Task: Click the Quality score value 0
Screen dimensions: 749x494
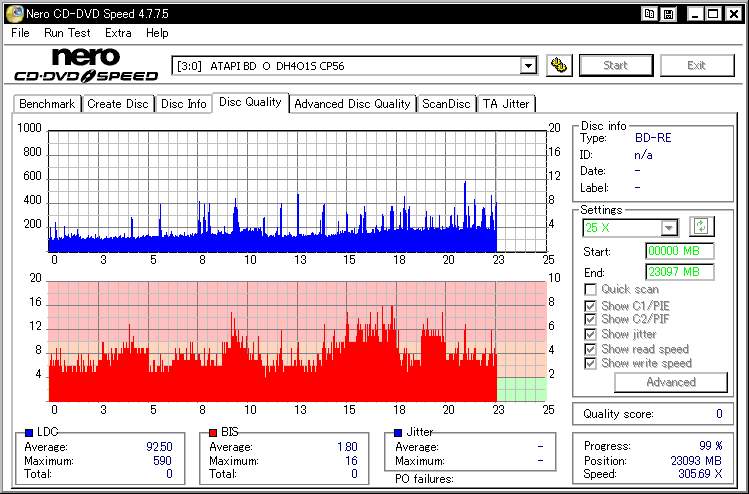Action: pos(719,414)
